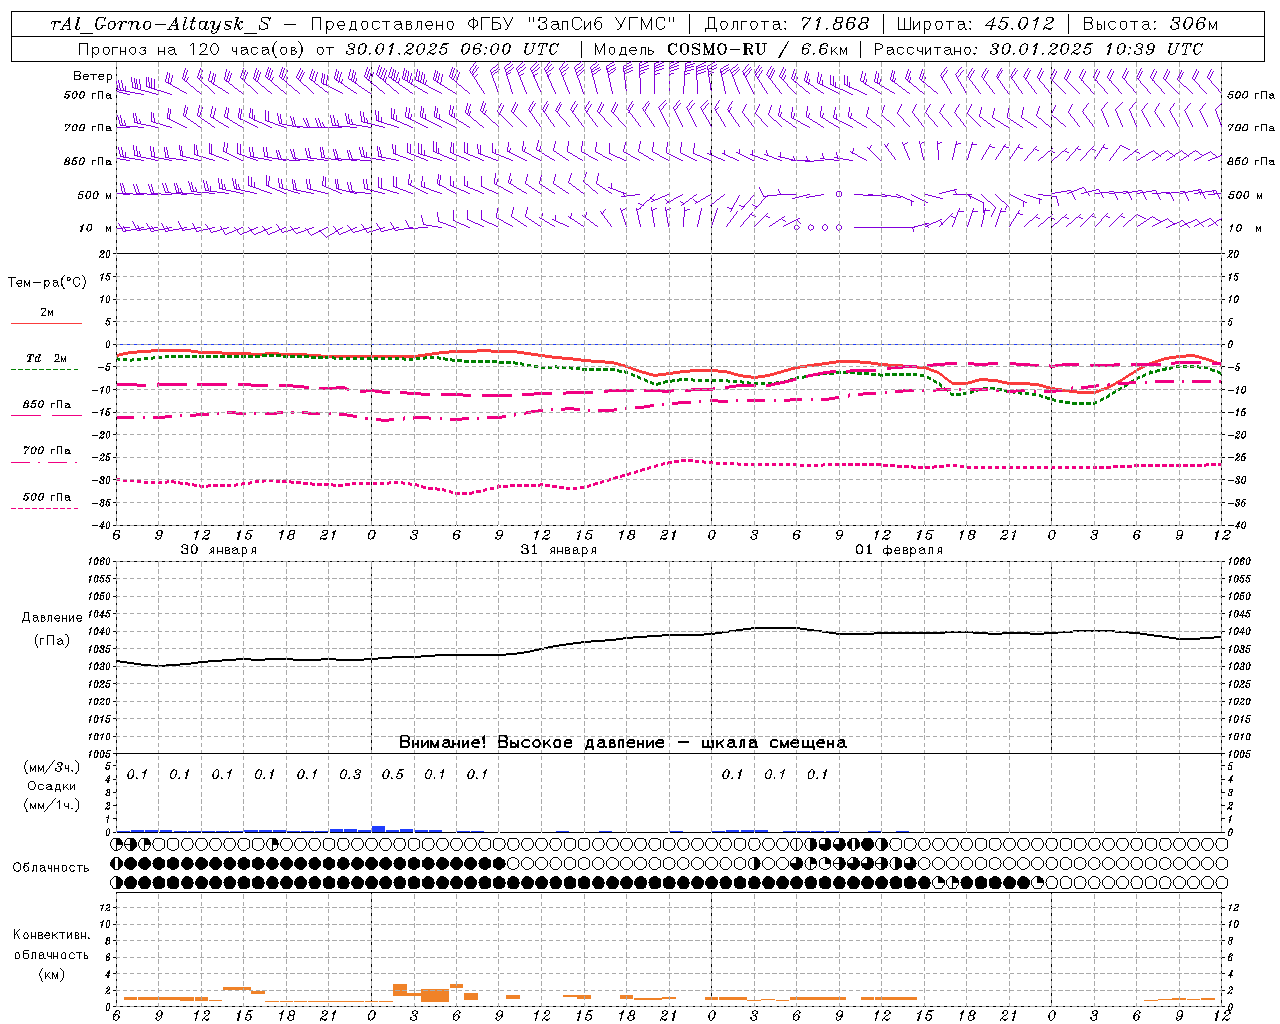This screenshot has height=1024, width=1280.
Task: Click the 'Td 2м' dew point legend entry
Action: (x=46, y=358)
